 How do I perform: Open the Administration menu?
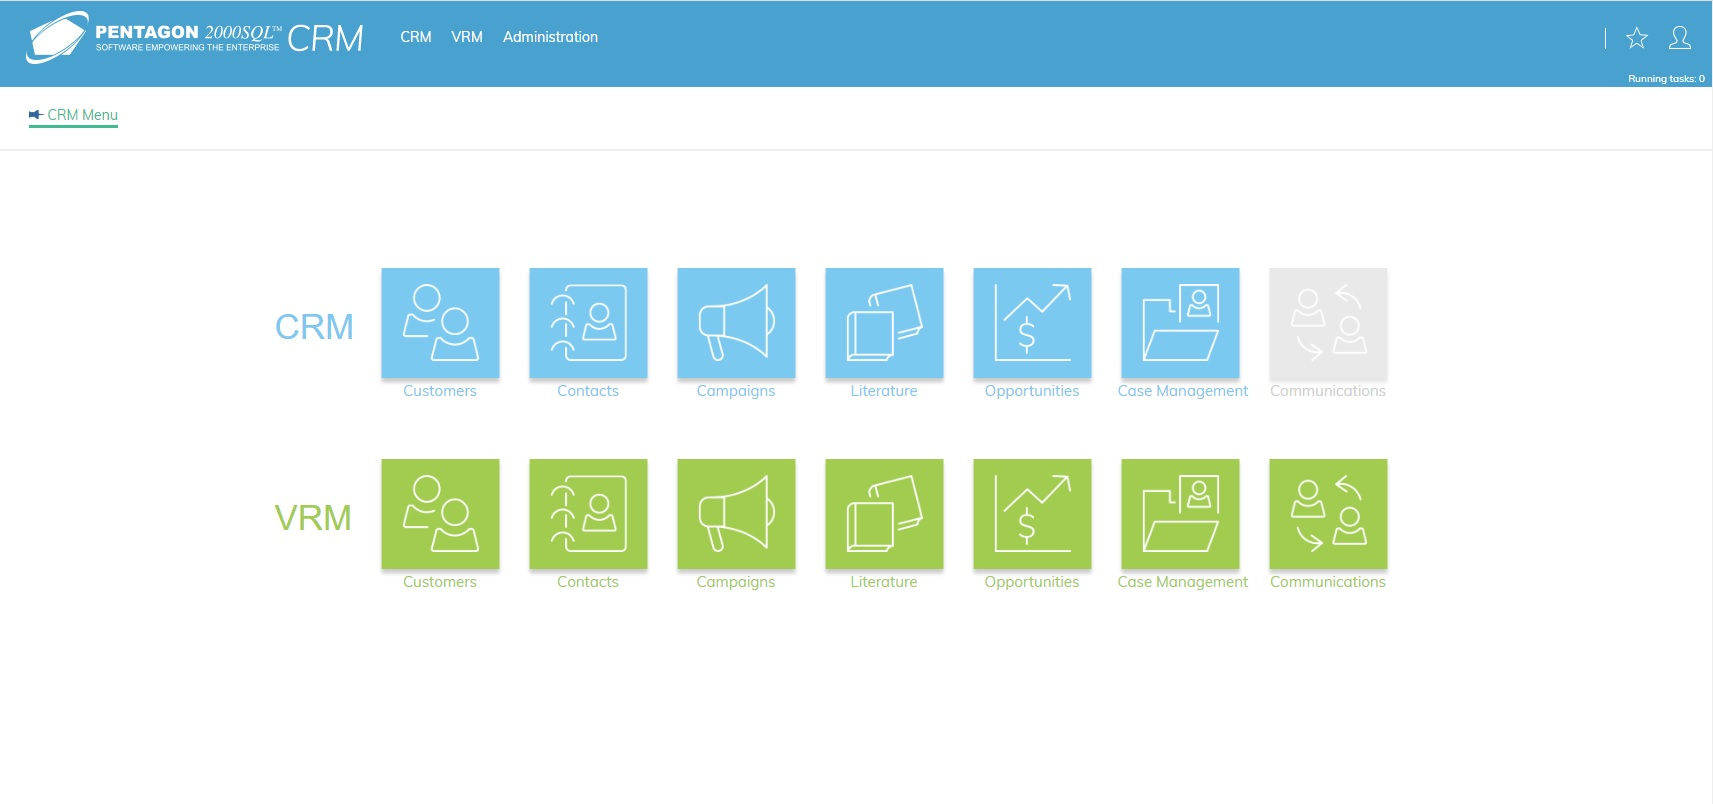(550, 37)
